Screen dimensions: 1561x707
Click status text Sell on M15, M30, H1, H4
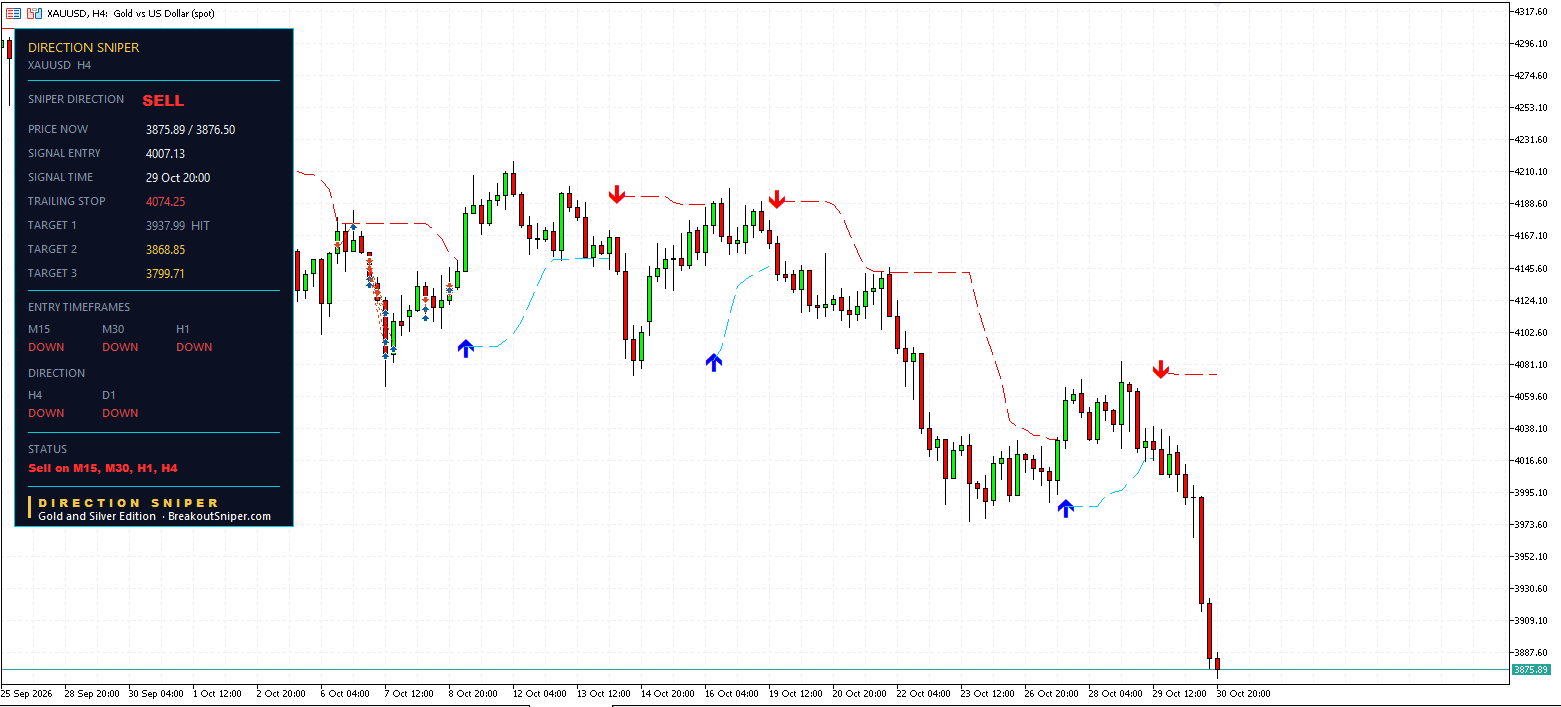[x=103, y=468]
